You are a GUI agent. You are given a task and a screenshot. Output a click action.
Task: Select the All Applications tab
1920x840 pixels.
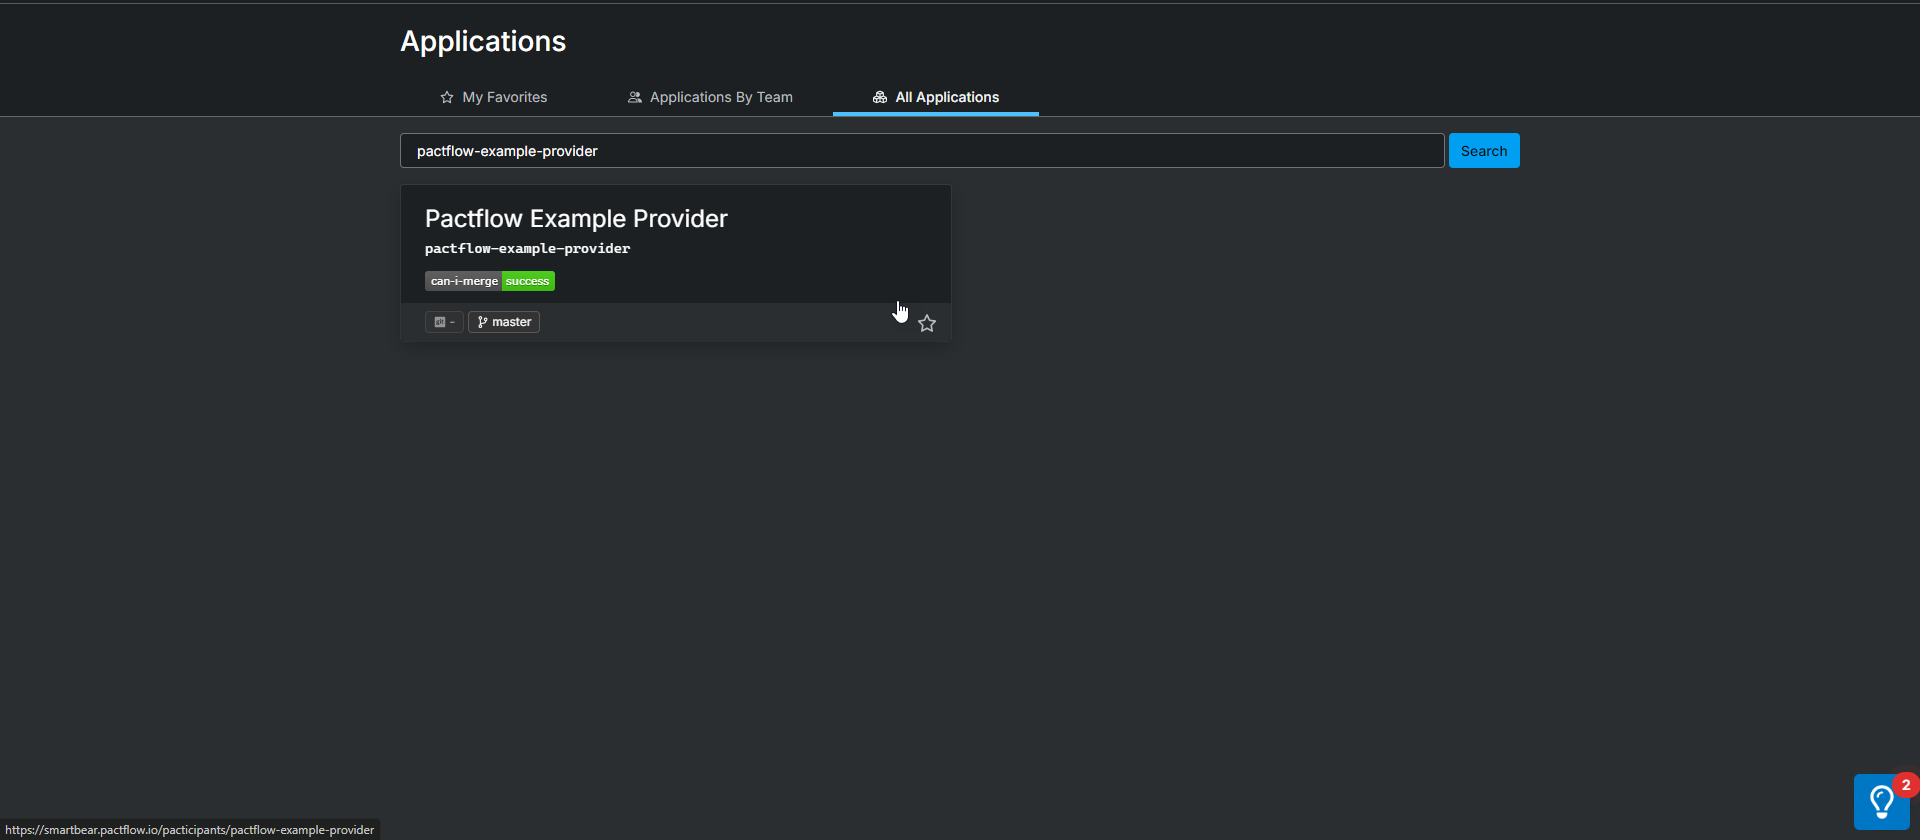pyautogui.click(x=946, y=97)
